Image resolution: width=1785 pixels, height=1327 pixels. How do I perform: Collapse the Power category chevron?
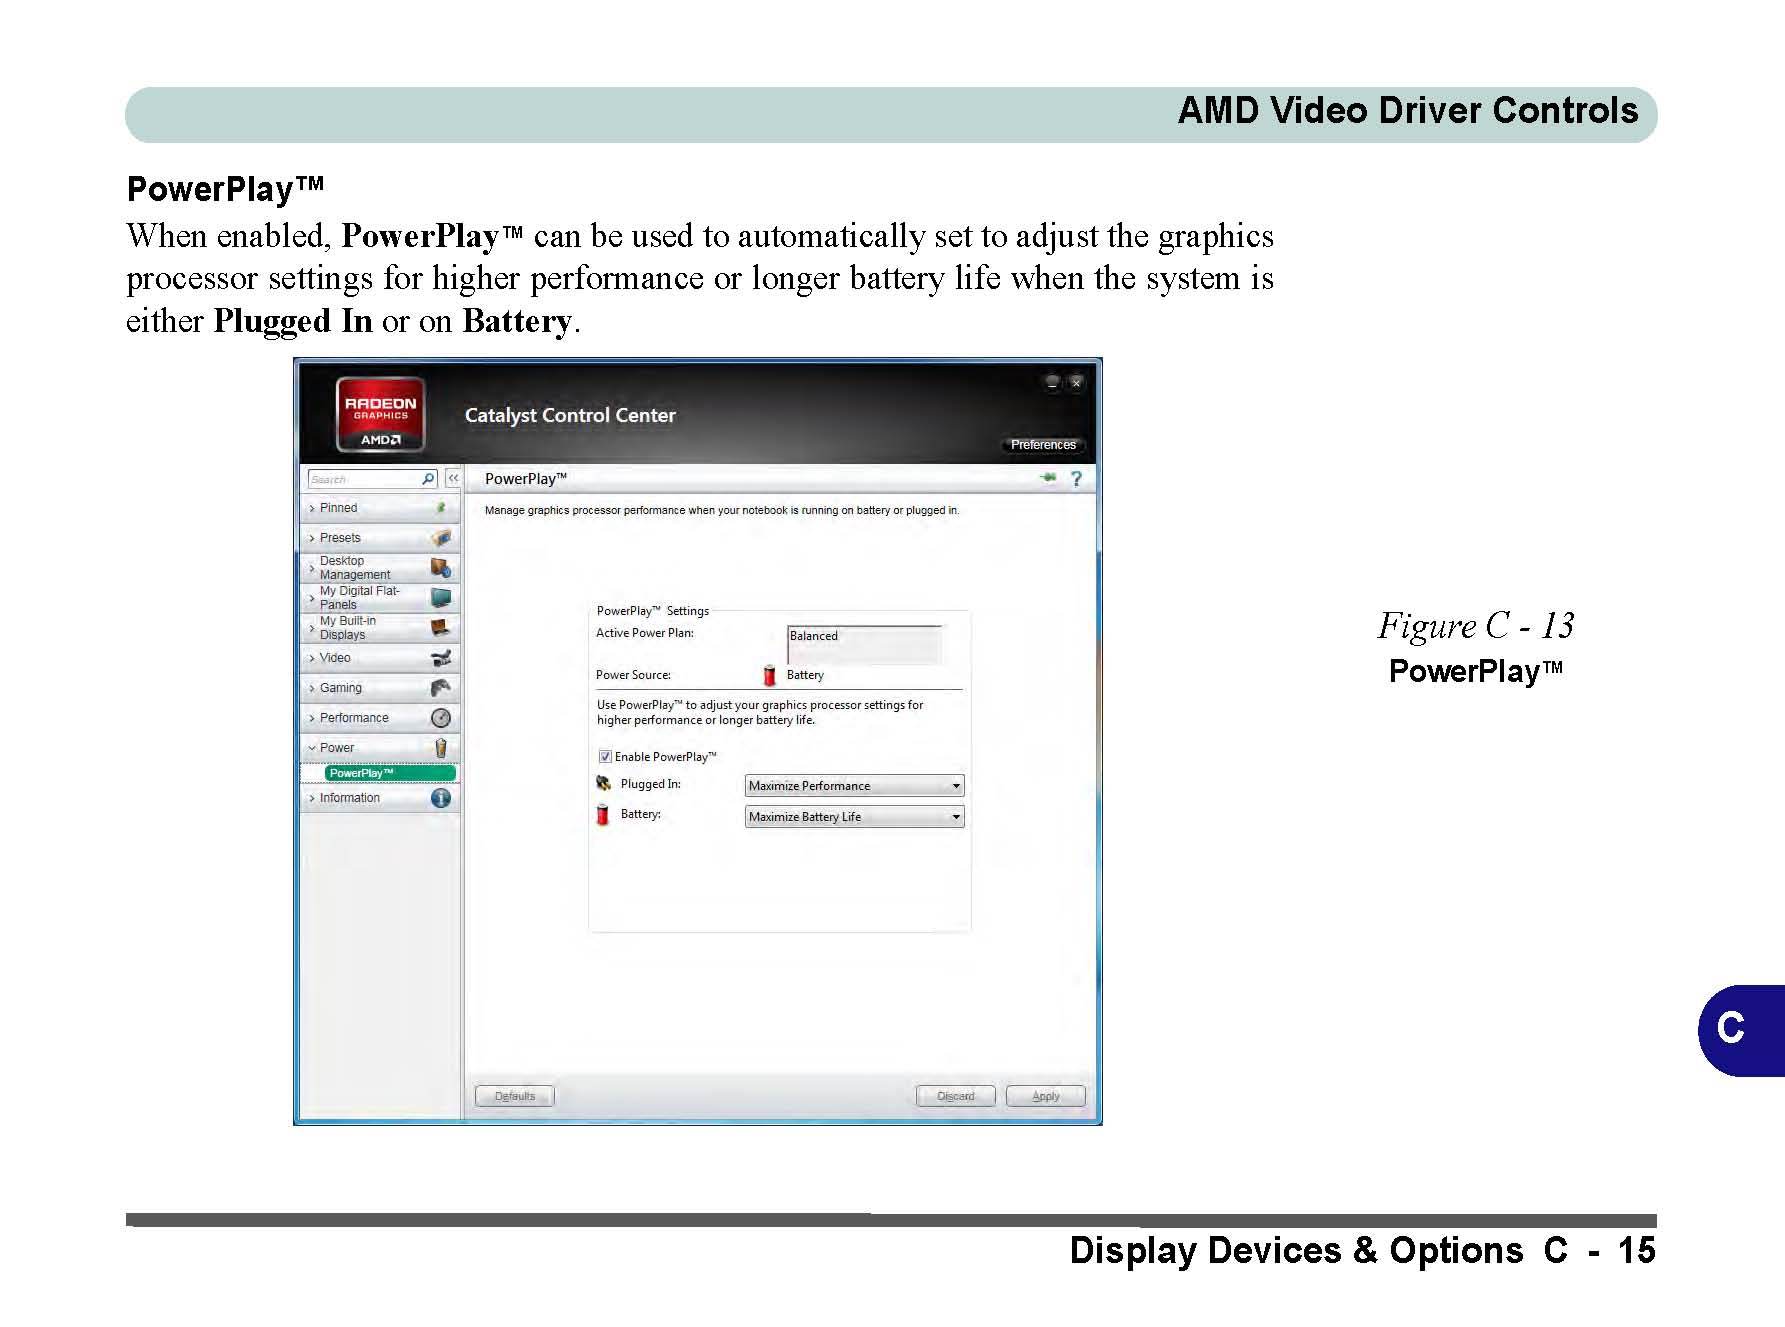(x=312, y=748)
